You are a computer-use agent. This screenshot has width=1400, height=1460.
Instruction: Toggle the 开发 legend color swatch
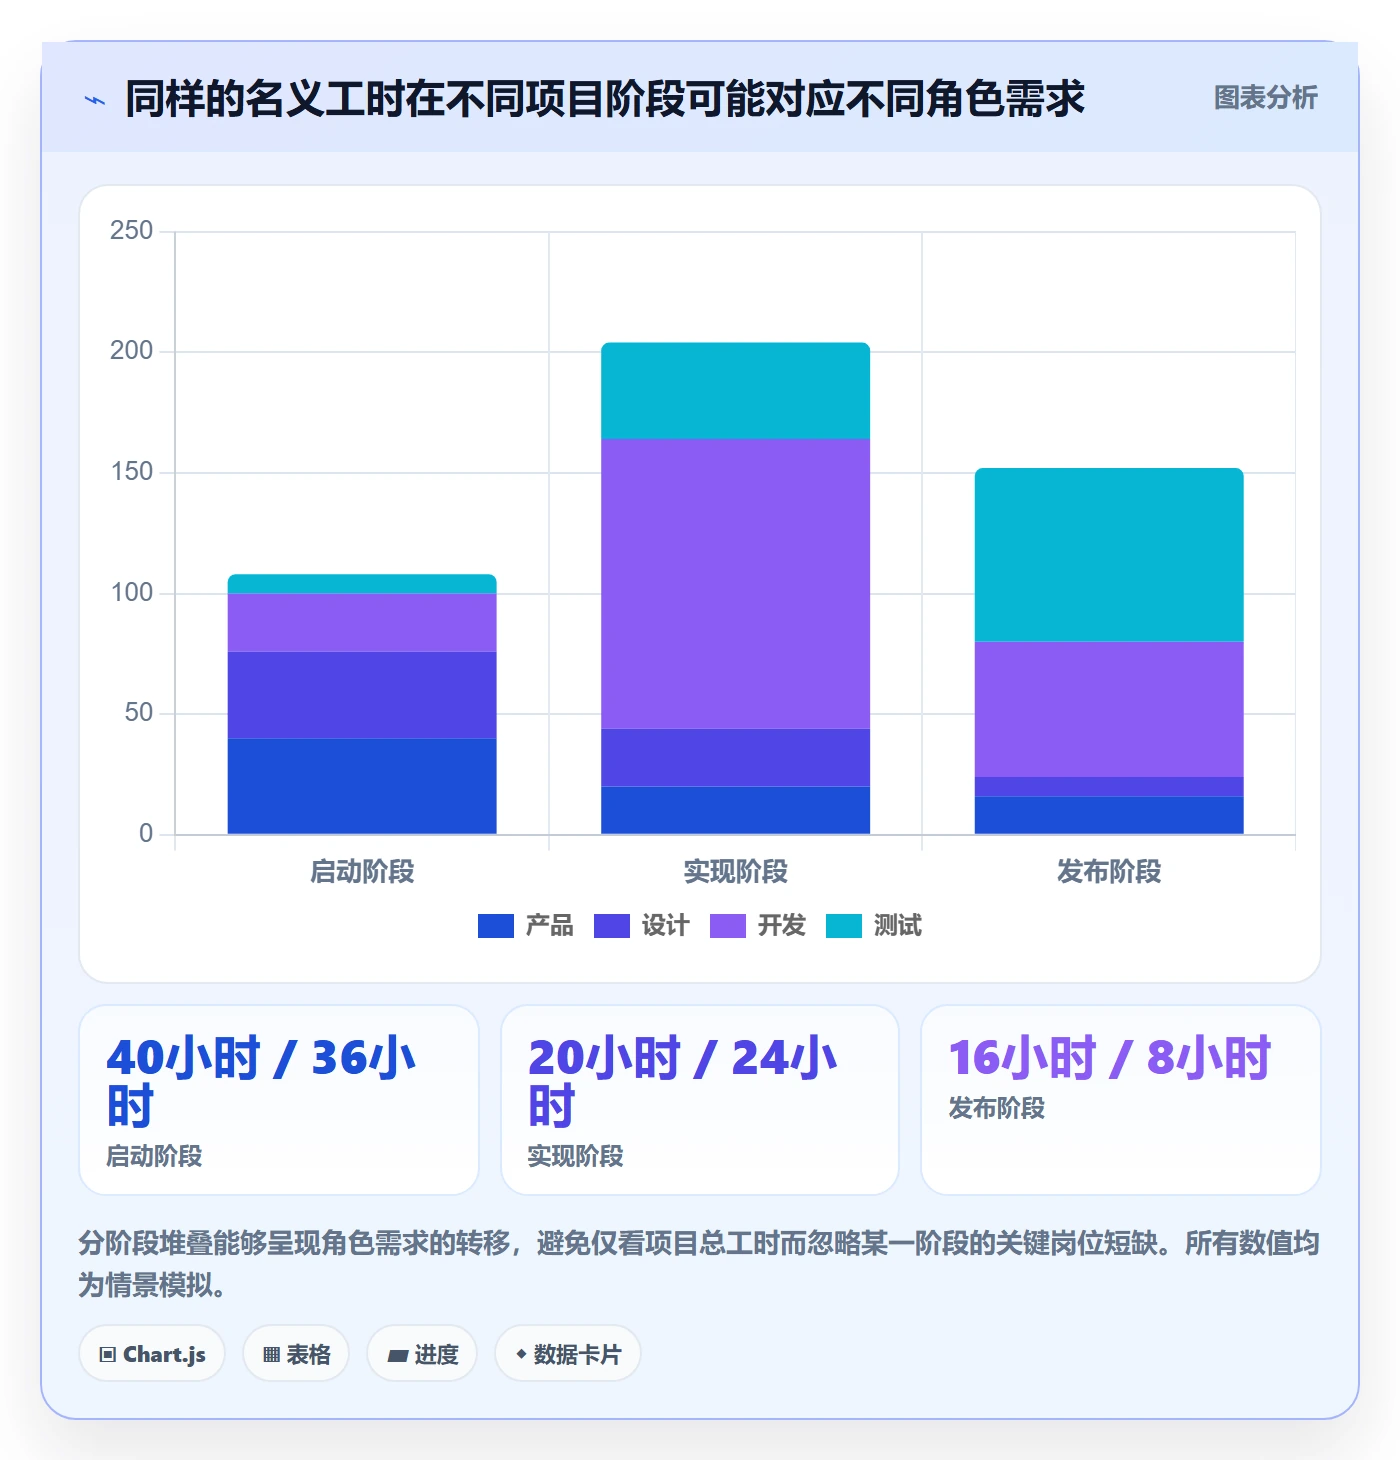click(x=728, y=926)
